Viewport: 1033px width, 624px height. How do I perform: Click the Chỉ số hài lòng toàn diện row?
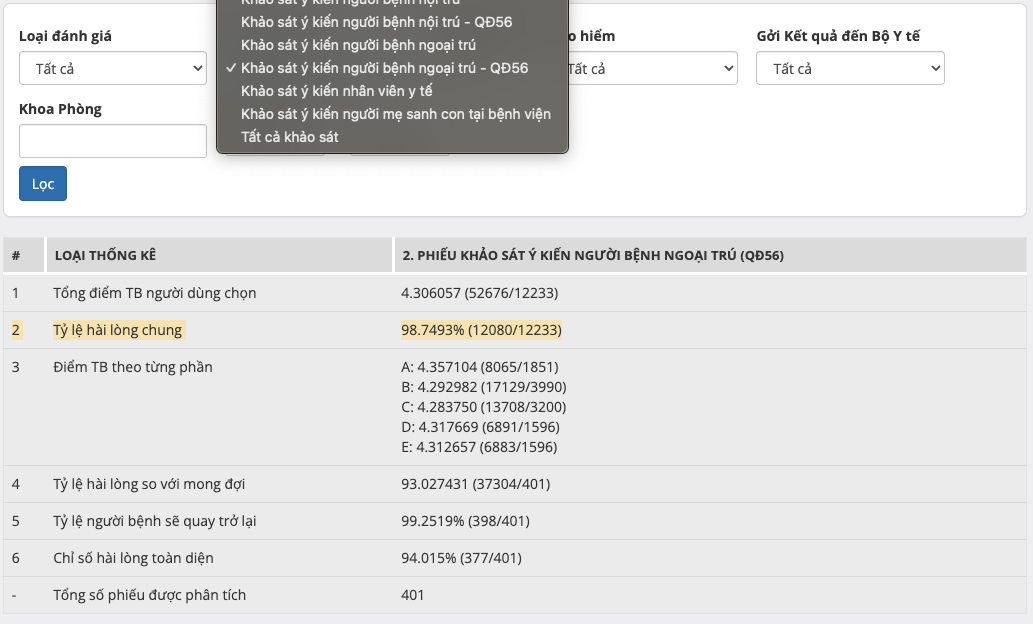click(x=133, y=558)
